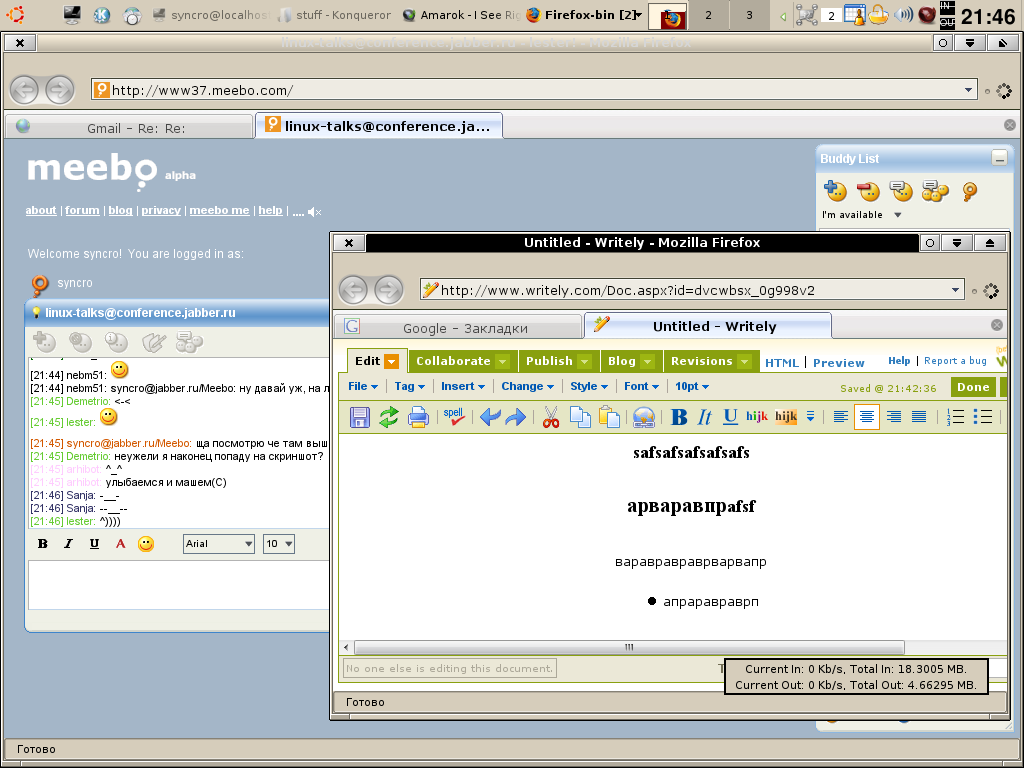Image resolution: width=1024 pixels, height=768 pixels.
Task: Change chat text color with red A
Action: (120, 543)
